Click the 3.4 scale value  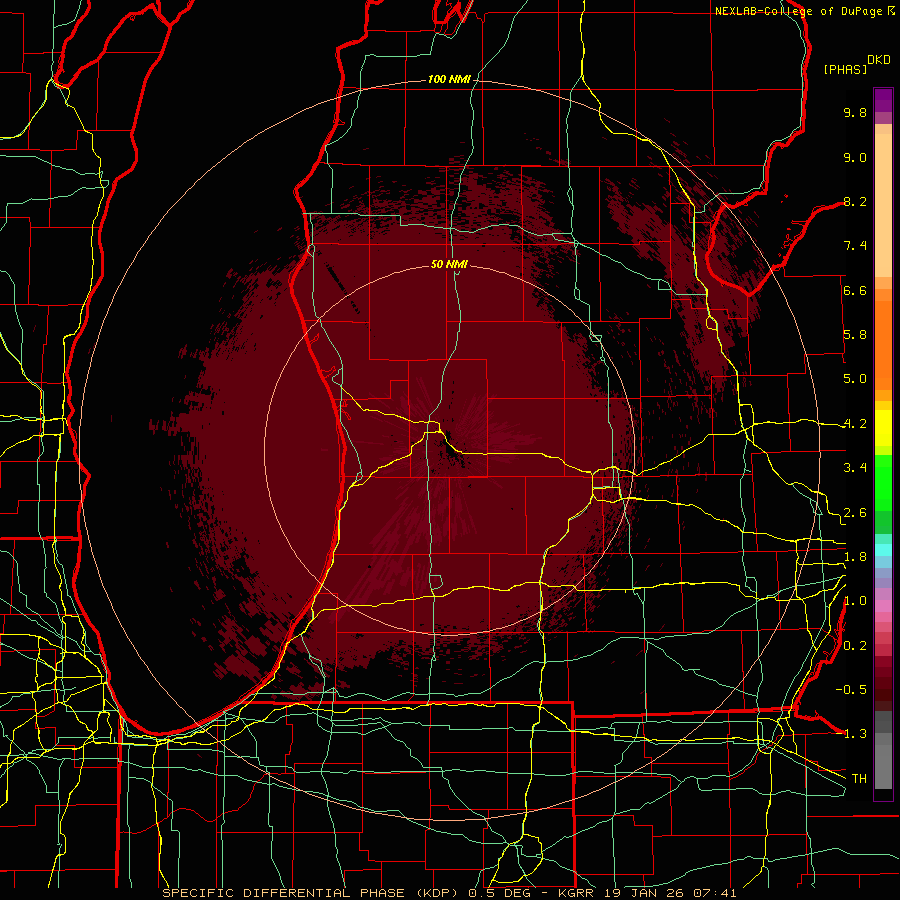click(855, 468)
